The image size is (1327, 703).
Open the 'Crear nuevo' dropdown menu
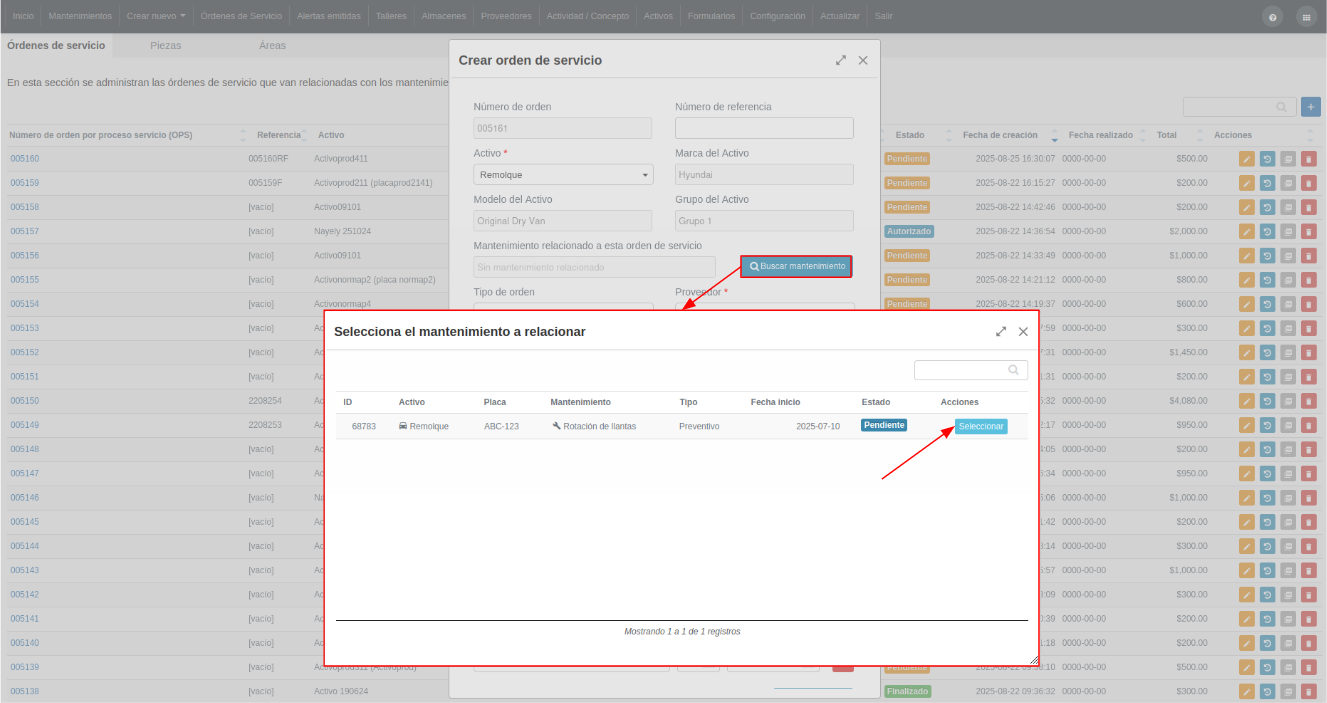(156, 16)
